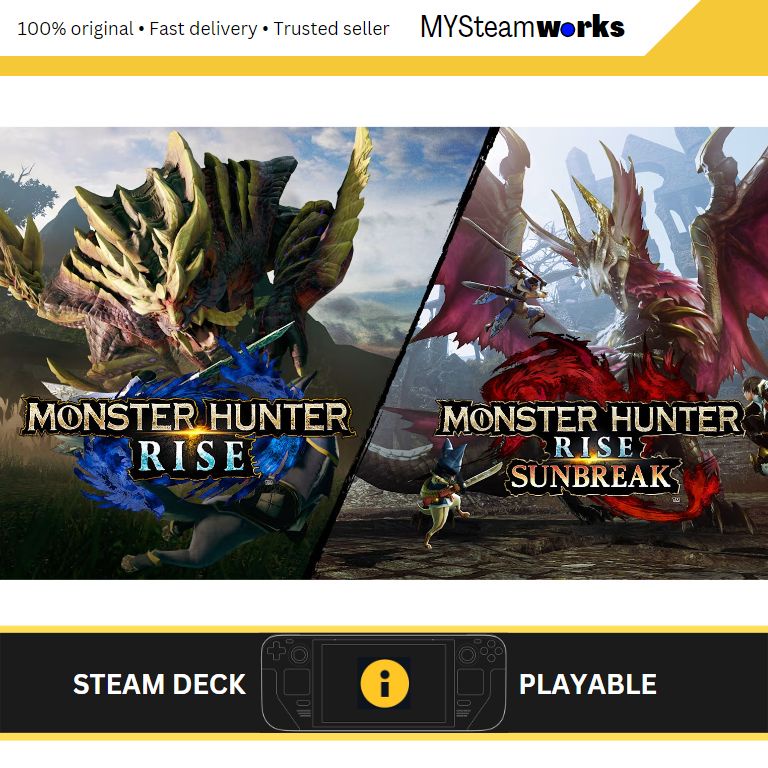Click the STEAM DECK label
This screenshot has height=768, width=768.
tap(159, 684)
